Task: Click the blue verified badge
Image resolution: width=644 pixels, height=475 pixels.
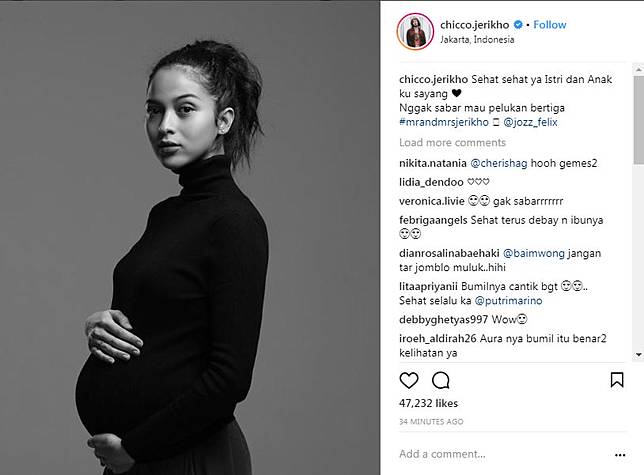Action: click(518, 25)
